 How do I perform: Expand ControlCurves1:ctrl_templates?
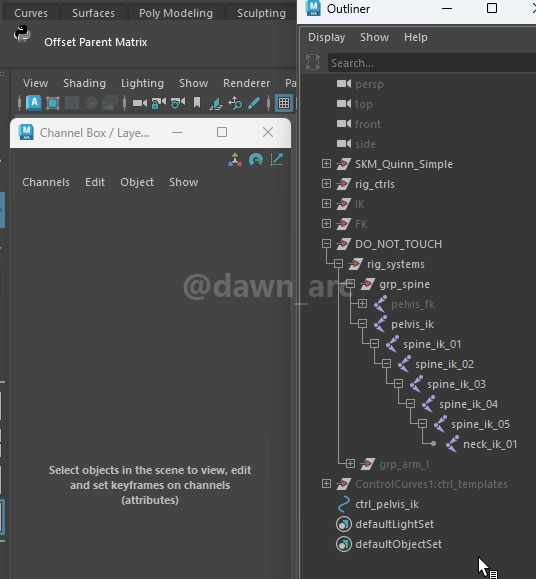[326, 483]
